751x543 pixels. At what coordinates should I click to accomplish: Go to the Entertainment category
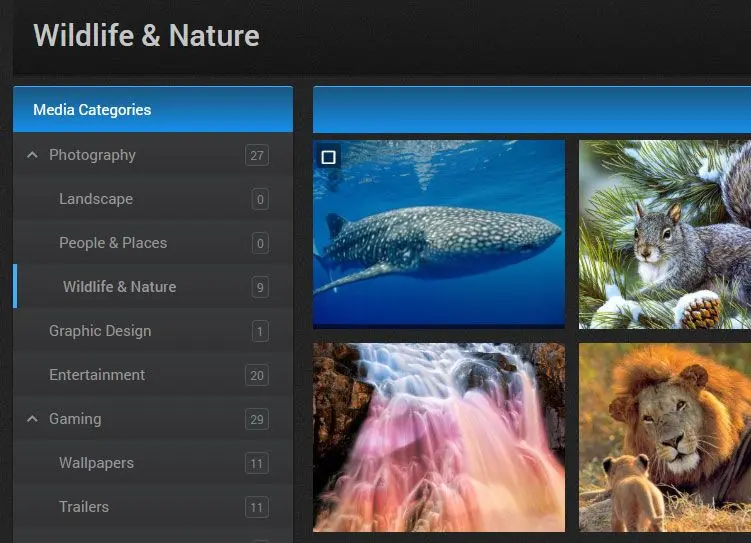pyautogui.click(x=97, y=375)
